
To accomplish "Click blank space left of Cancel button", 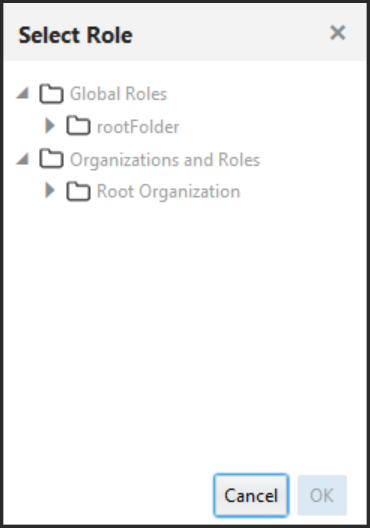I will pyautogui.click(x=108, y=495).
